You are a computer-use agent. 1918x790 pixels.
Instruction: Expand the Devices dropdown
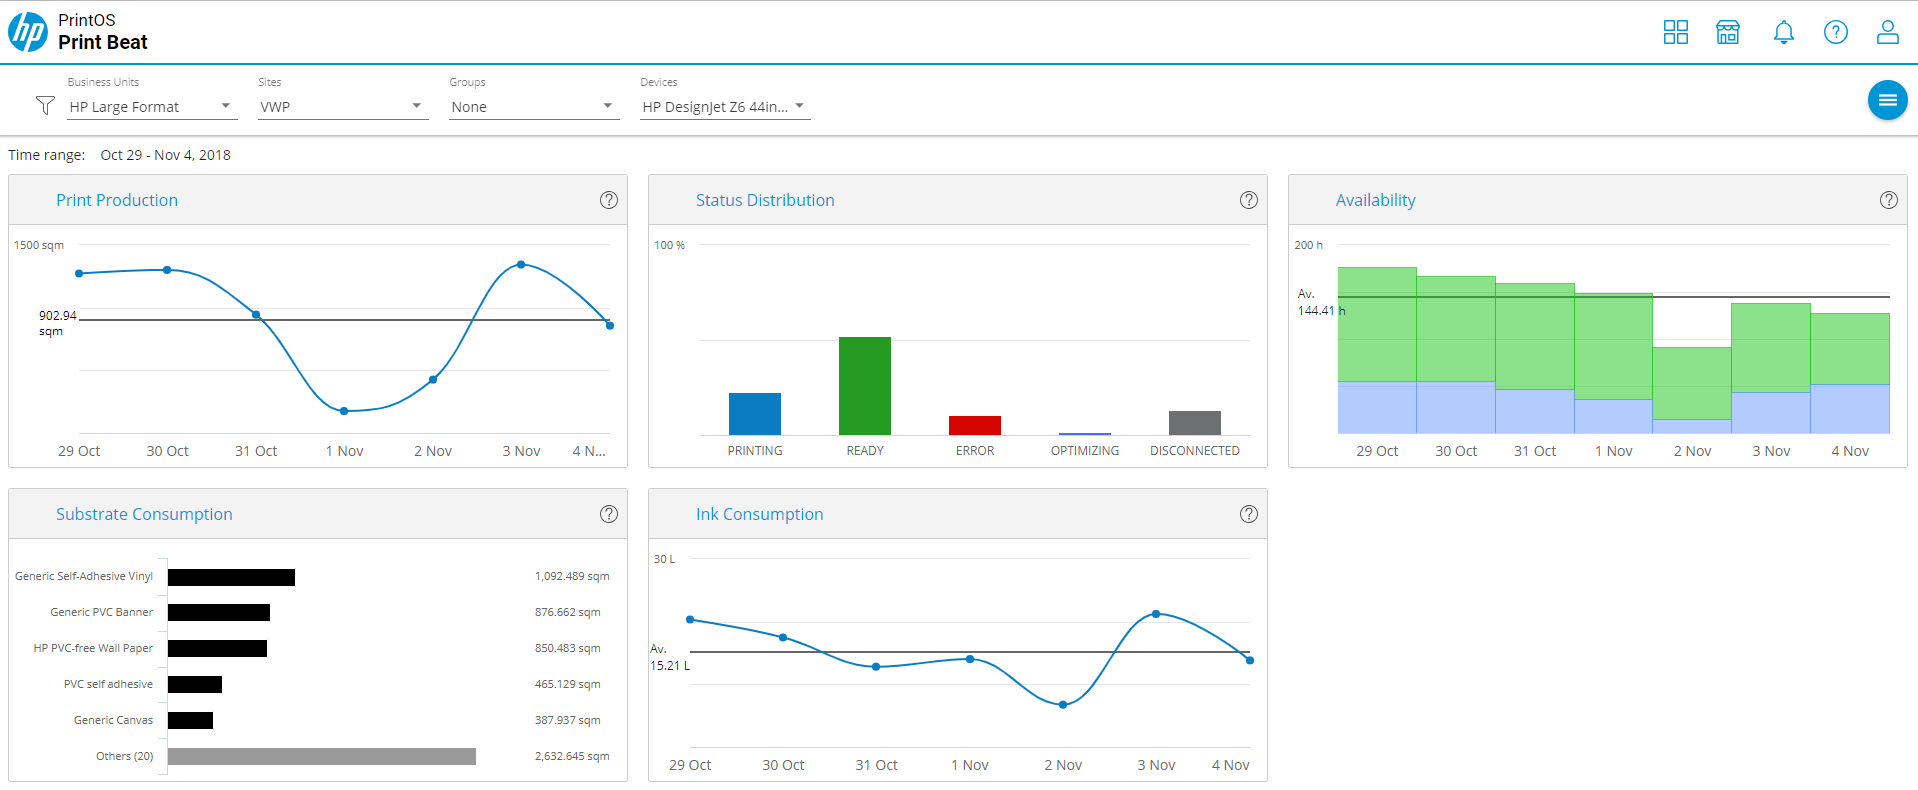click(725, 107)
